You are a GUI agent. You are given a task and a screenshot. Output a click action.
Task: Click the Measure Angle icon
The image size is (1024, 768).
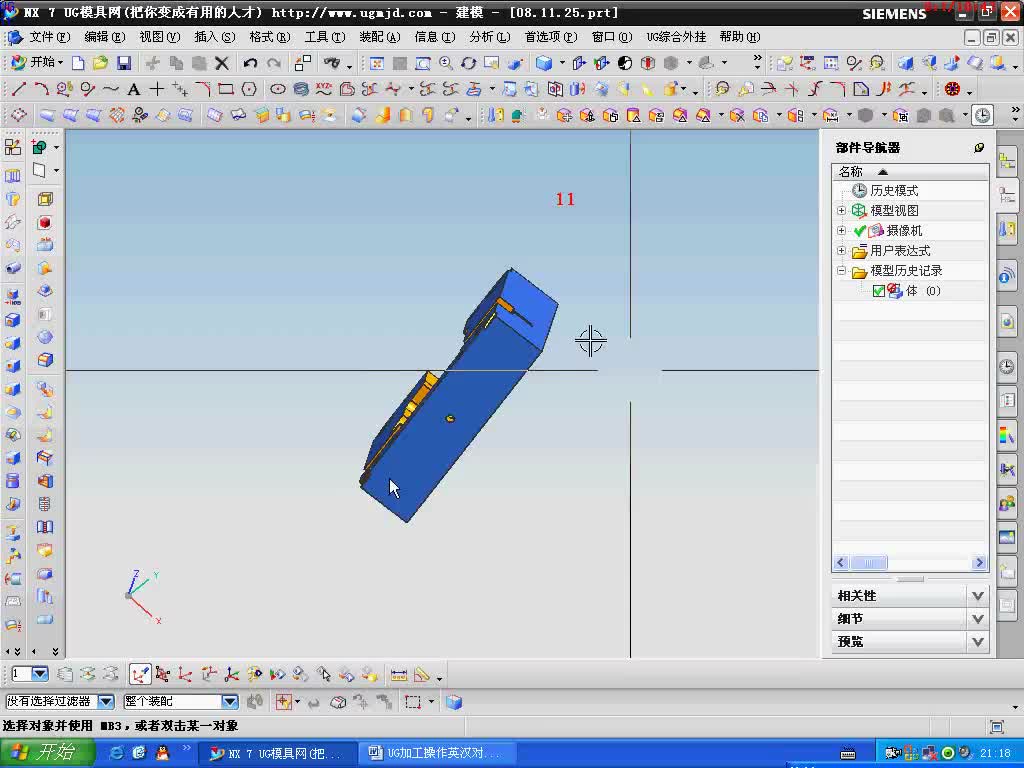[x=422, y=675]
